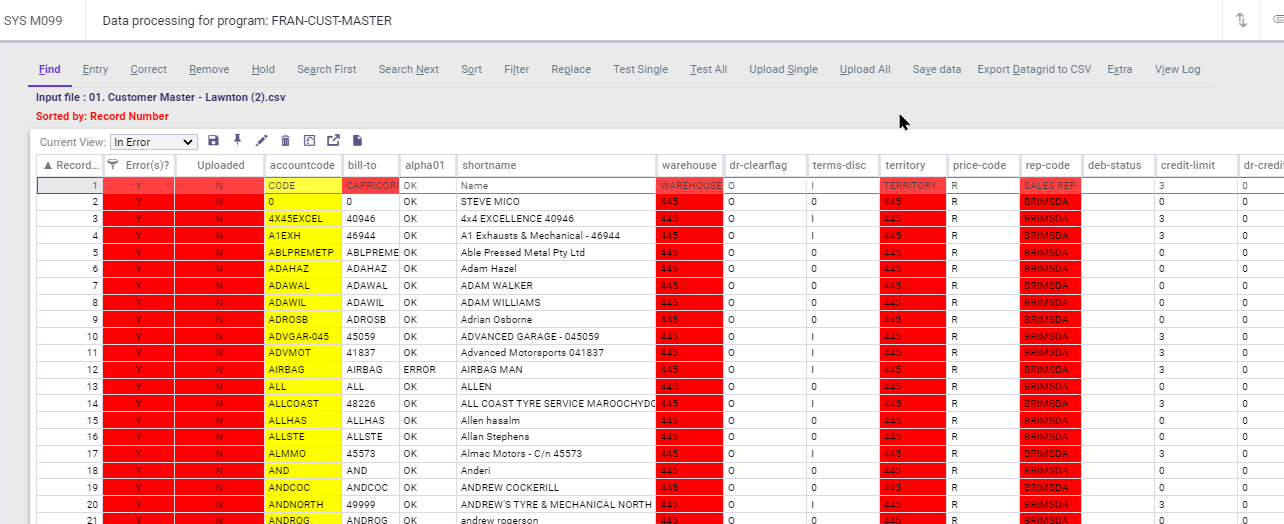
Task: Click the ERROR cell in AIRBAG row
Action: (427, 370)
